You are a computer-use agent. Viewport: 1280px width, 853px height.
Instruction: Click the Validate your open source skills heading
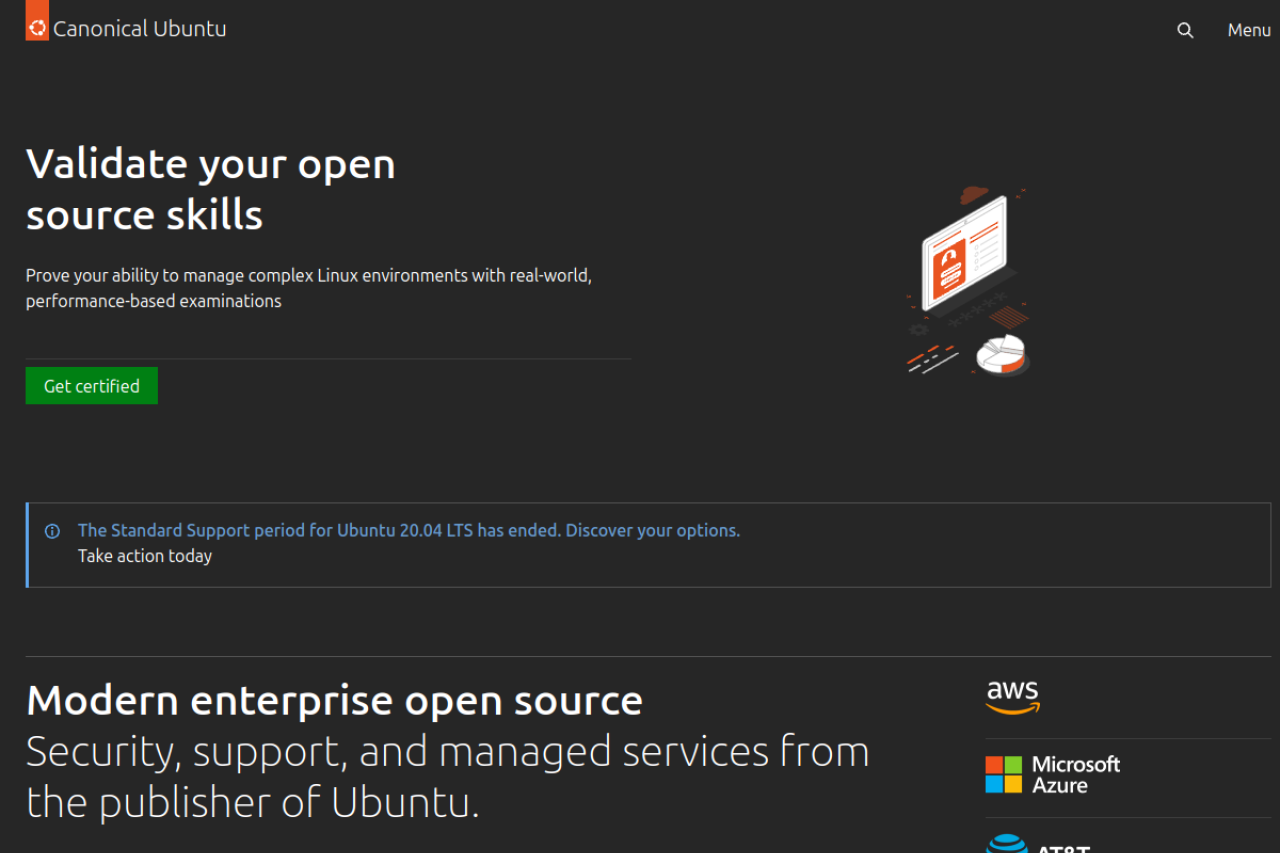[x=211, y=189]
